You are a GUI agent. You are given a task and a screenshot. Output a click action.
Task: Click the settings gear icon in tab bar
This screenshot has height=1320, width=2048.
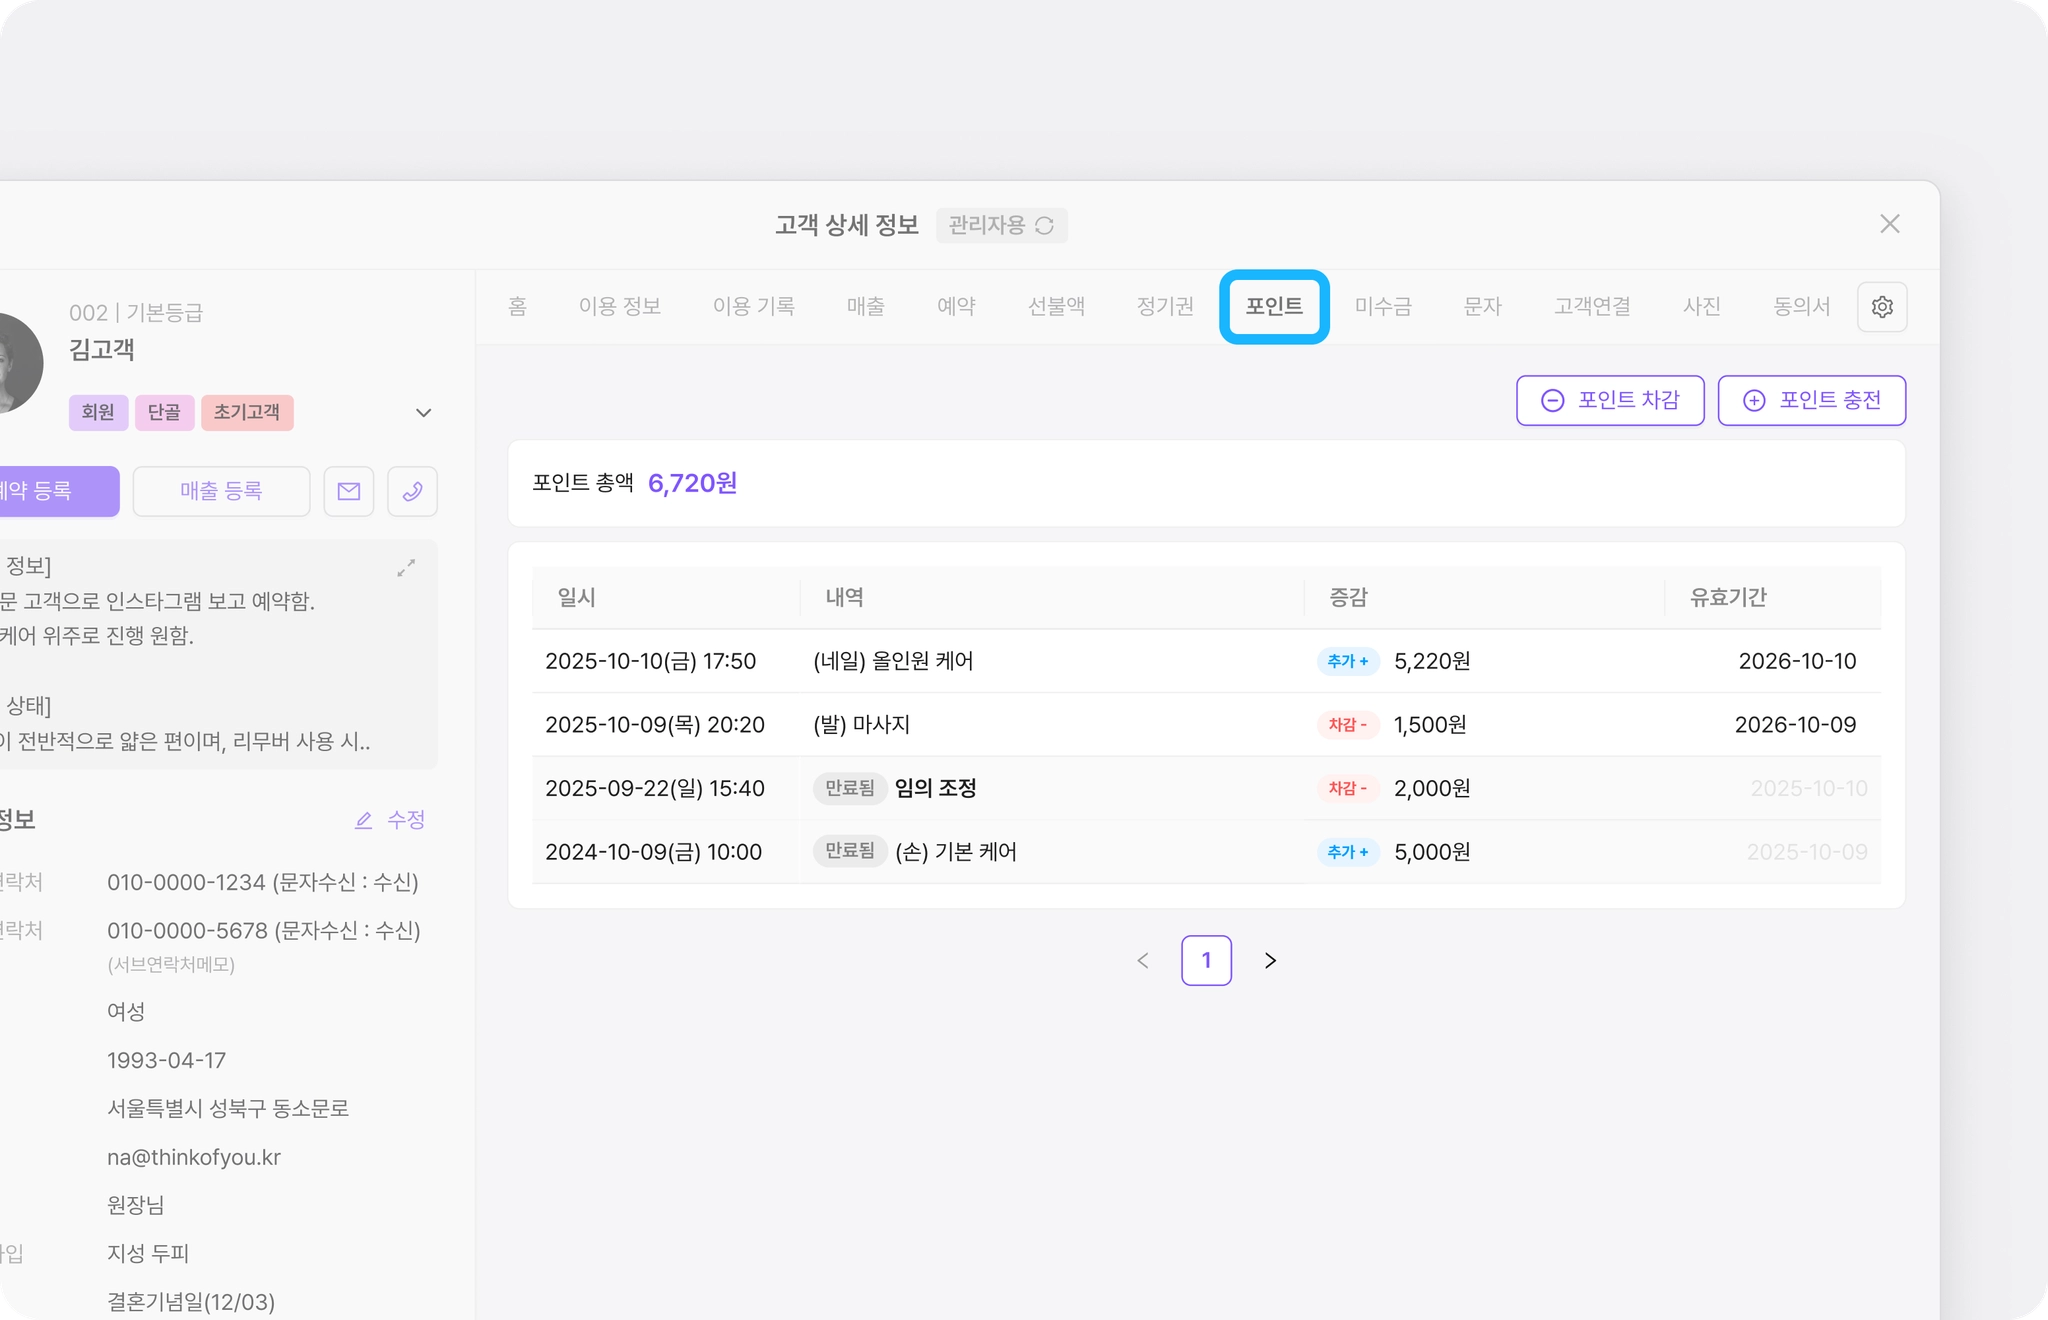click(x=1881, y=307)
